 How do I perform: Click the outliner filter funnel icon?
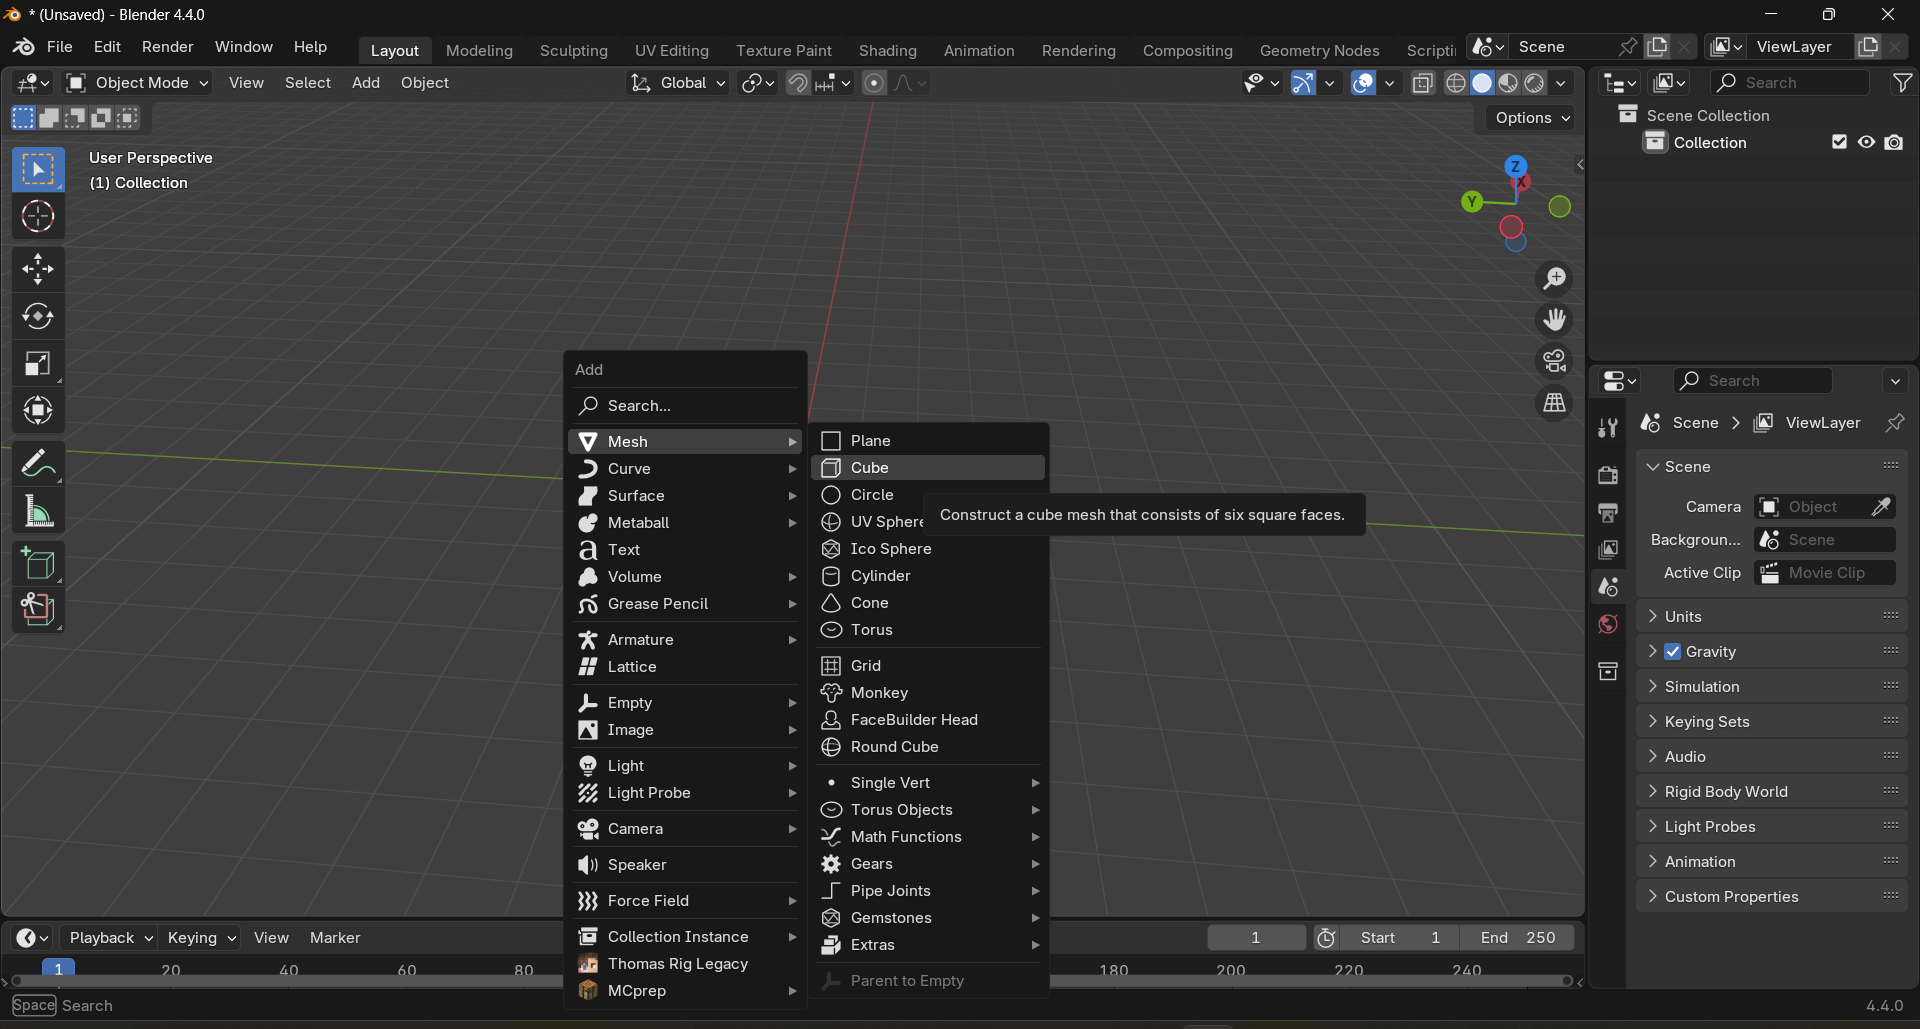click(x=1902, y=83)
